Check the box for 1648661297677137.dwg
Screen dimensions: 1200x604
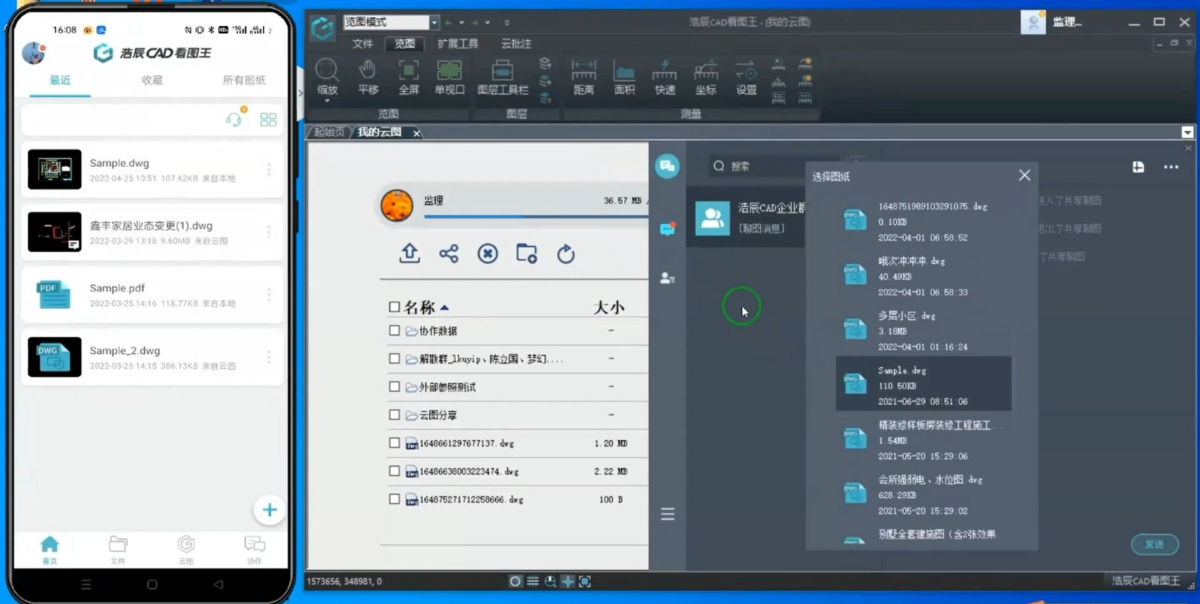[x=394, y=443]
